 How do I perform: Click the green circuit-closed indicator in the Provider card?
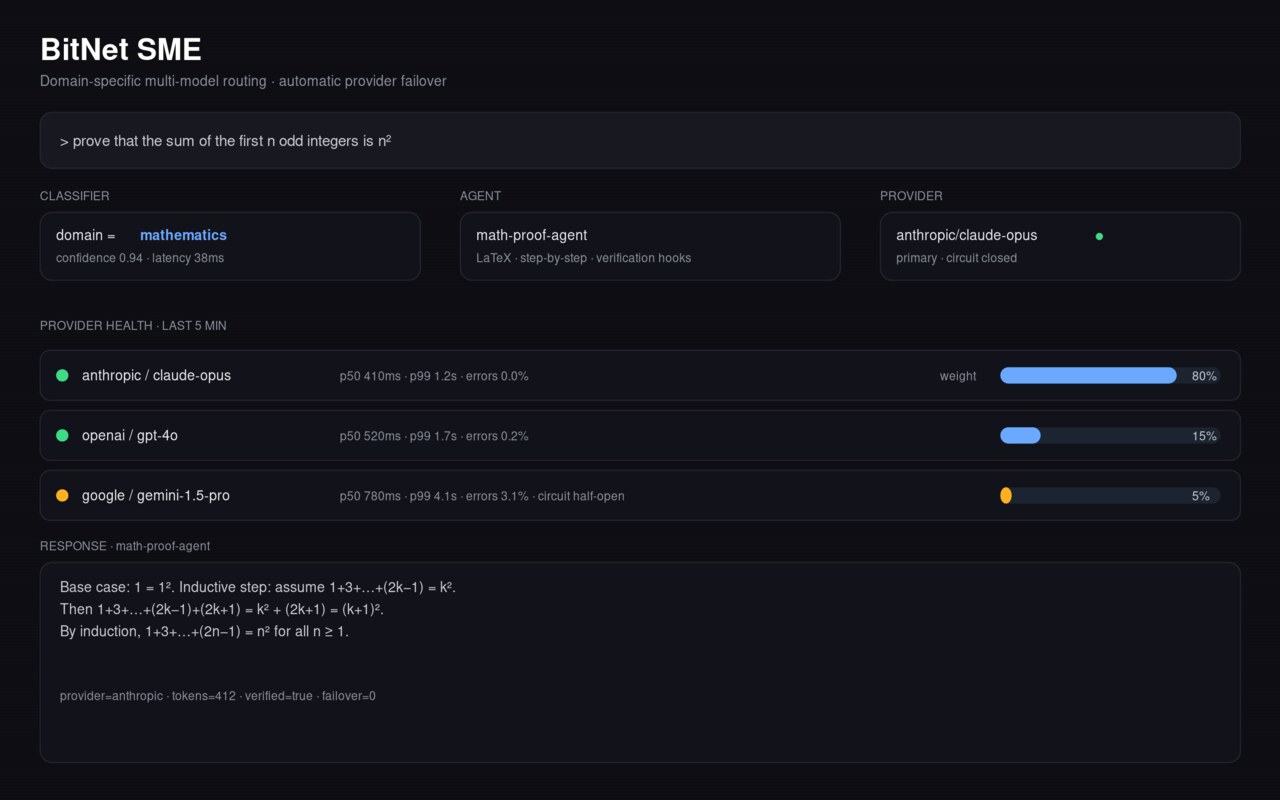tap(1099, 236)
